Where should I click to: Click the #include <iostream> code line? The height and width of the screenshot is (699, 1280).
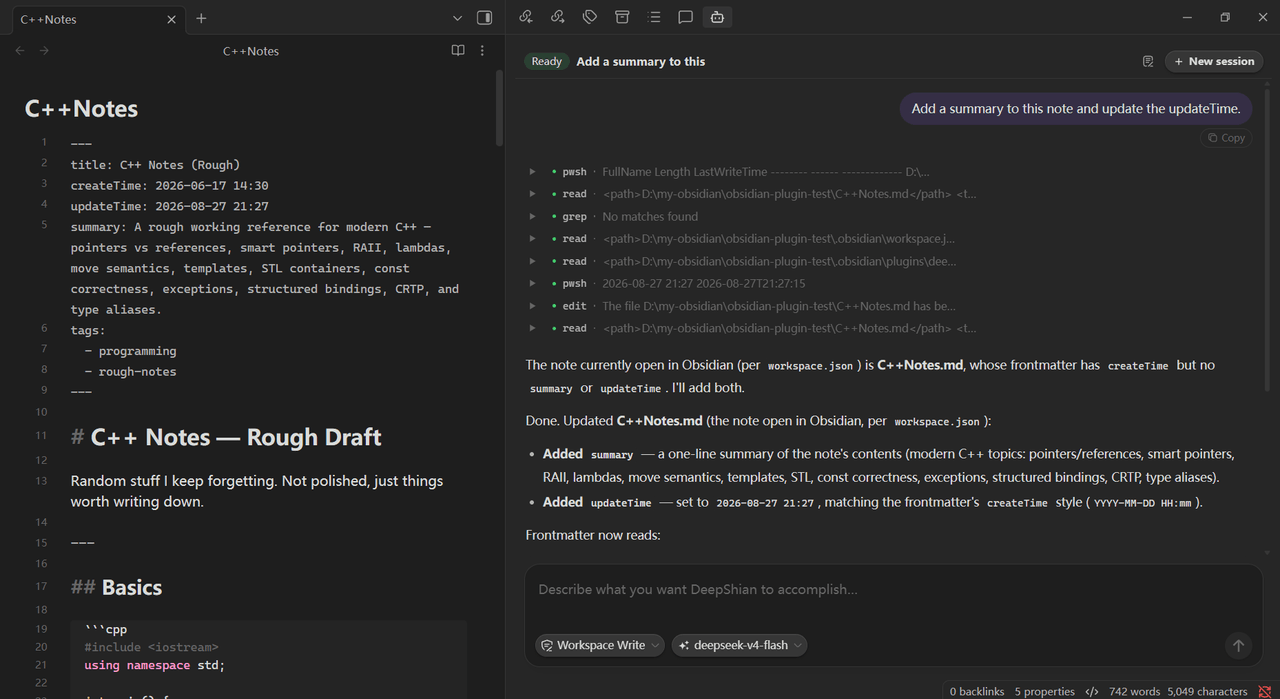[151, 647]
